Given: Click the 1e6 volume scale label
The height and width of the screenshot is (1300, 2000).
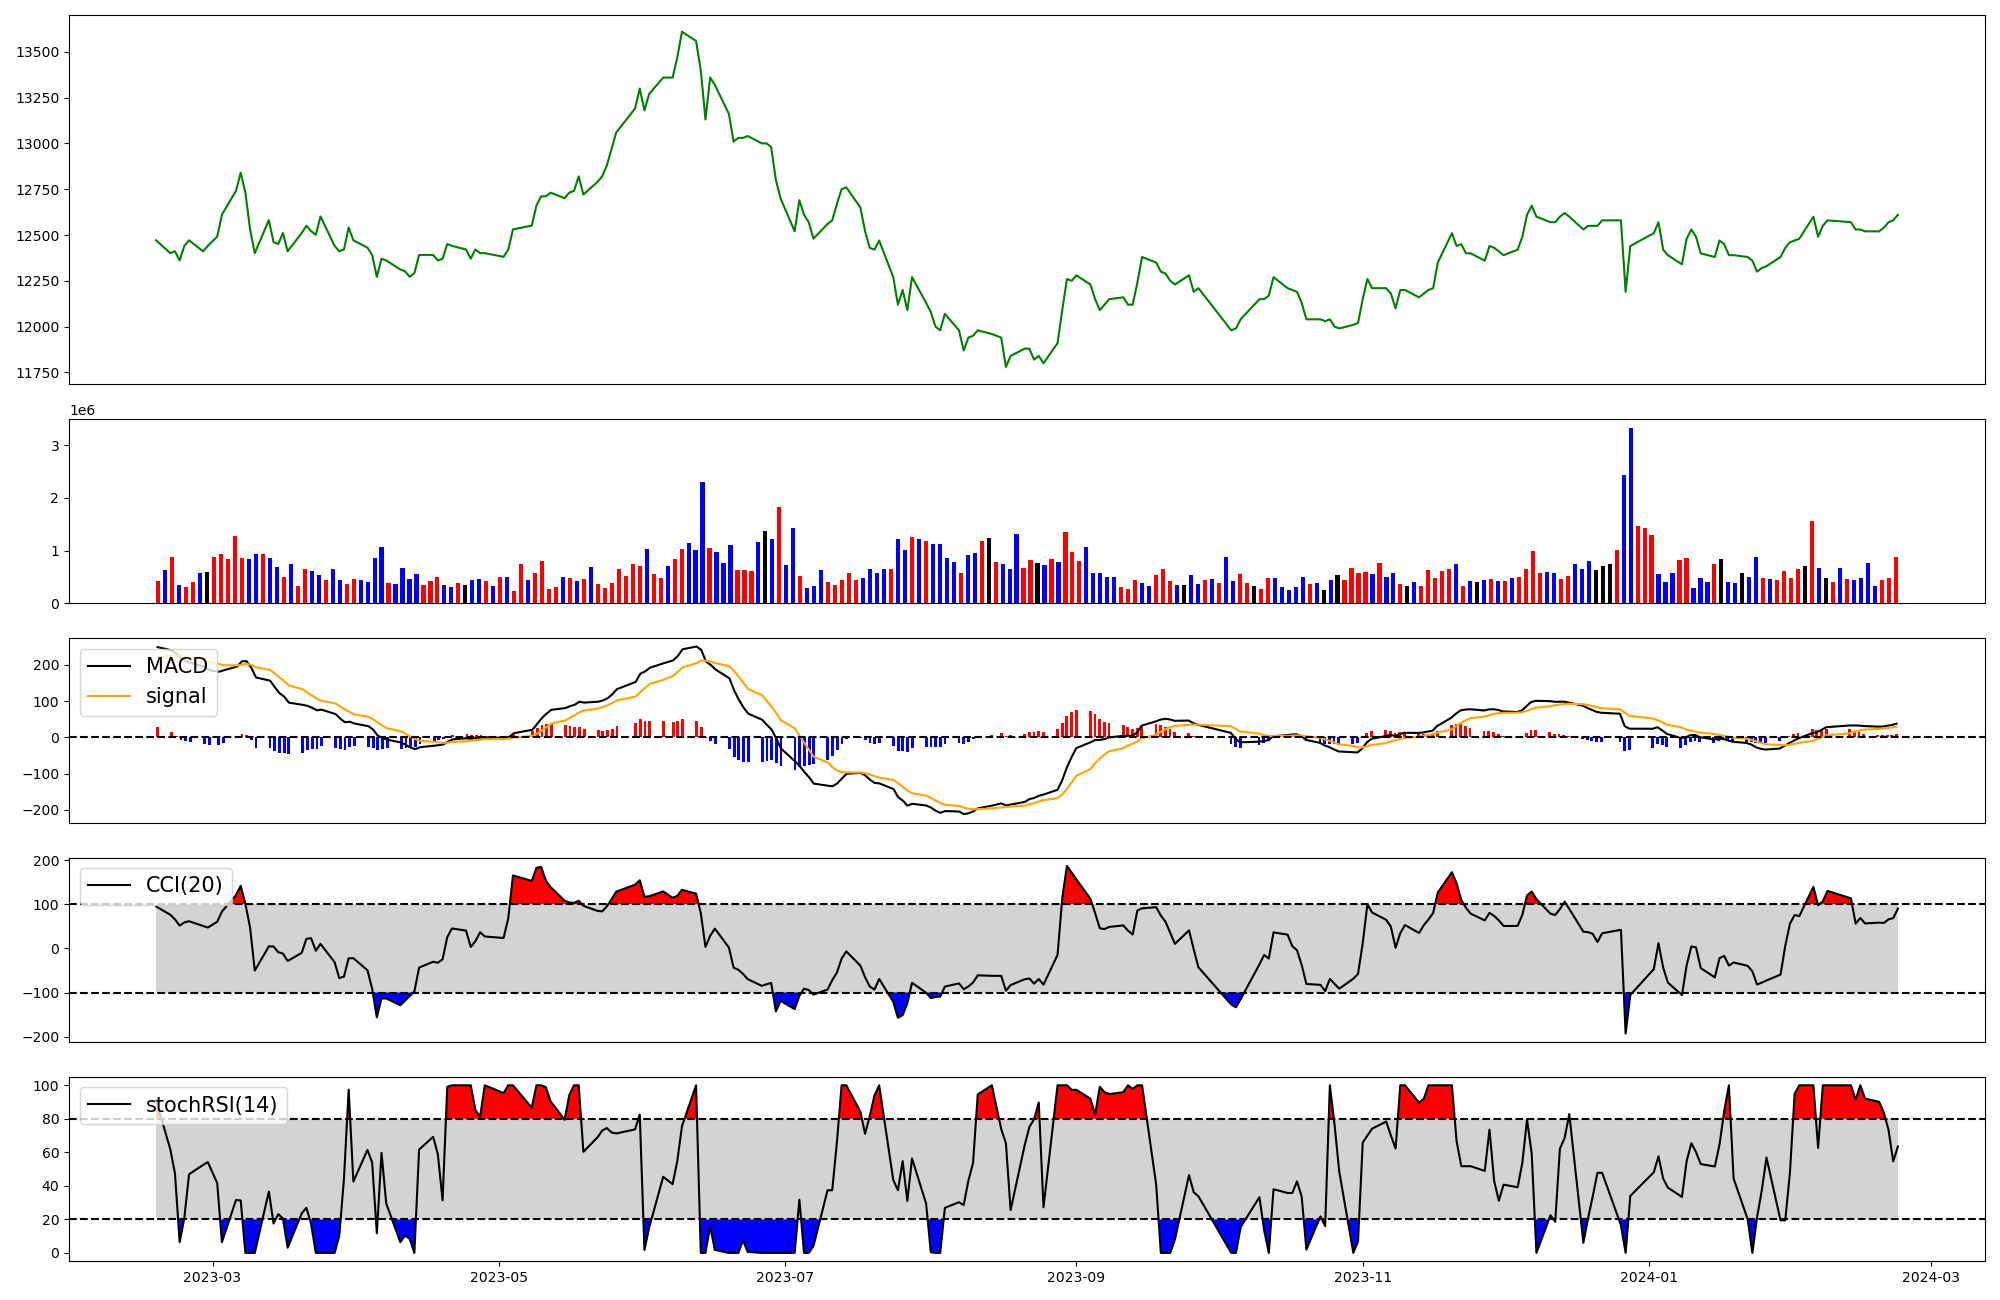Looking at the screenshot, I should (x=82, y=411).
